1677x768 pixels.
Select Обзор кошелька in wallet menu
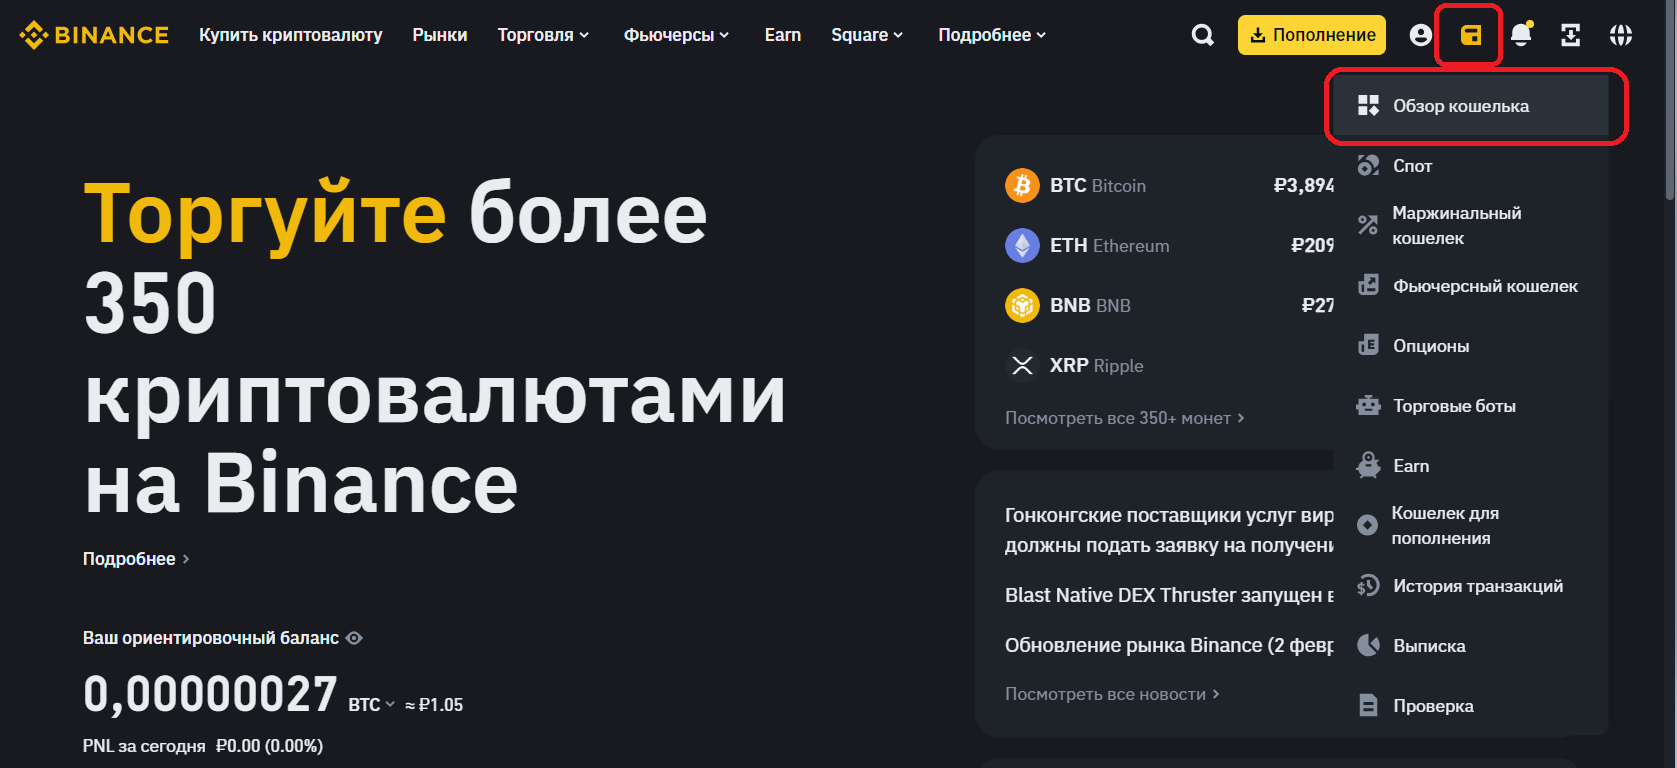[1460, 106]
